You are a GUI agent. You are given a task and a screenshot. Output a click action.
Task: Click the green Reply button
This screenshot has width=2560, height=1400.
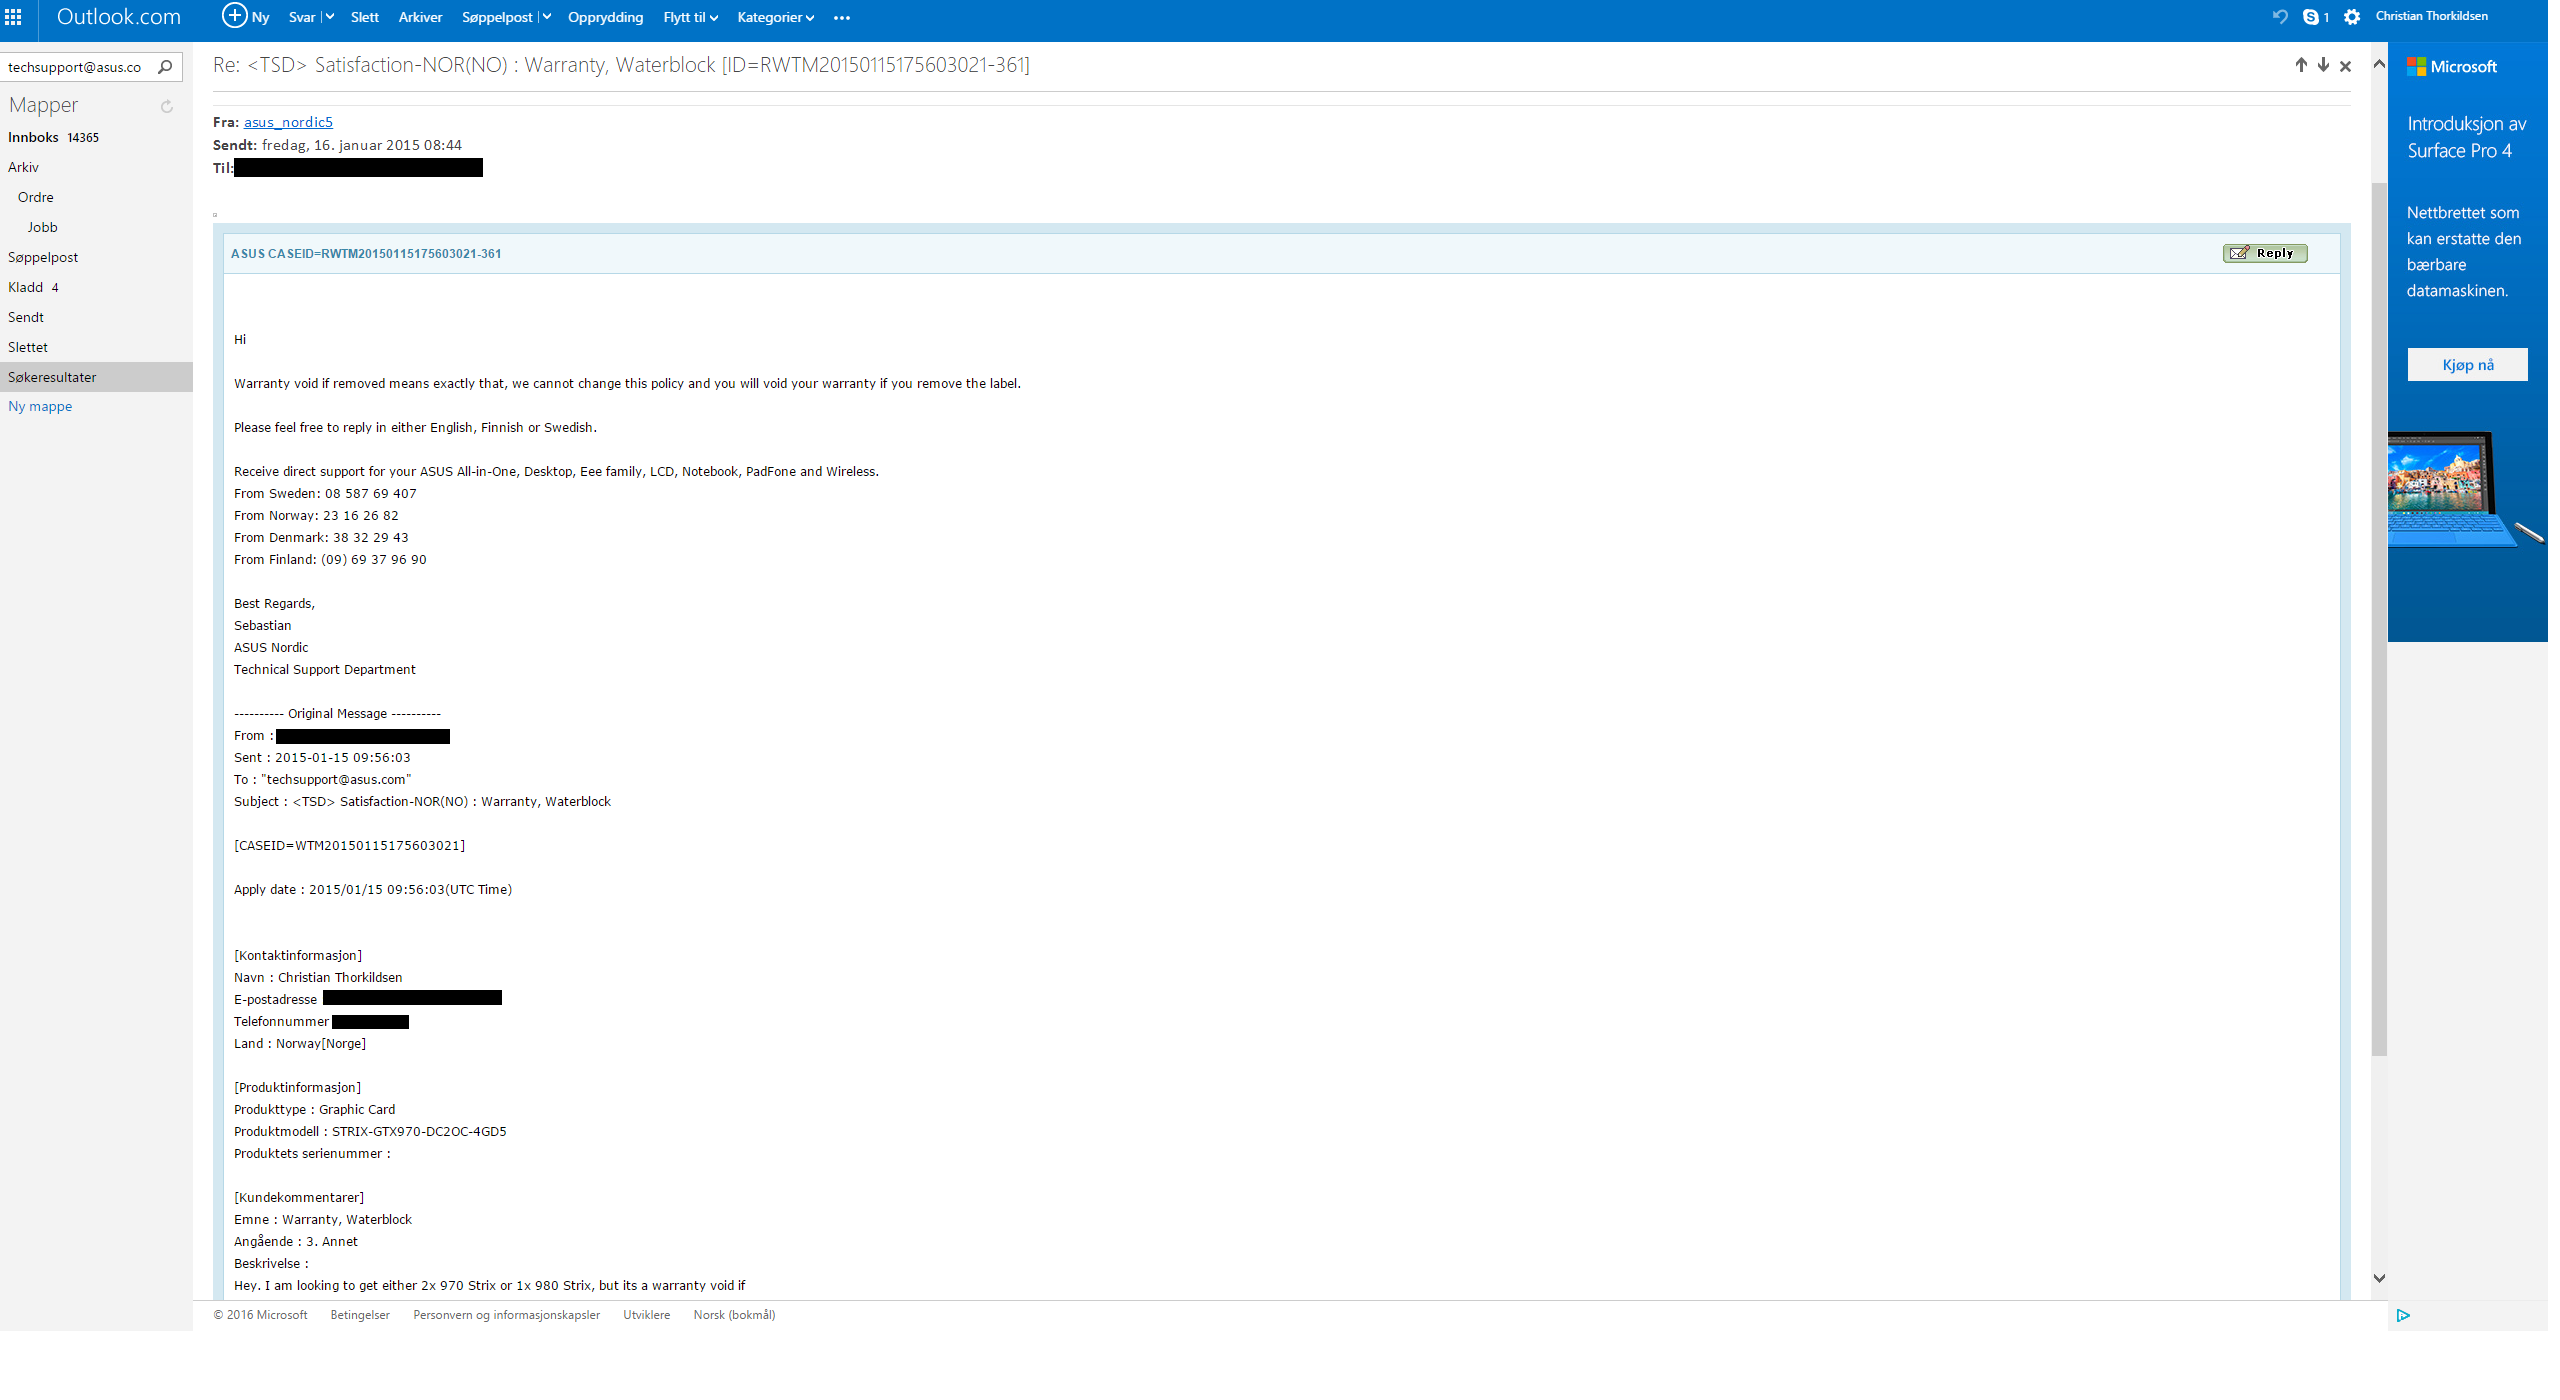pyautogui.click(x=2265, y=253)
